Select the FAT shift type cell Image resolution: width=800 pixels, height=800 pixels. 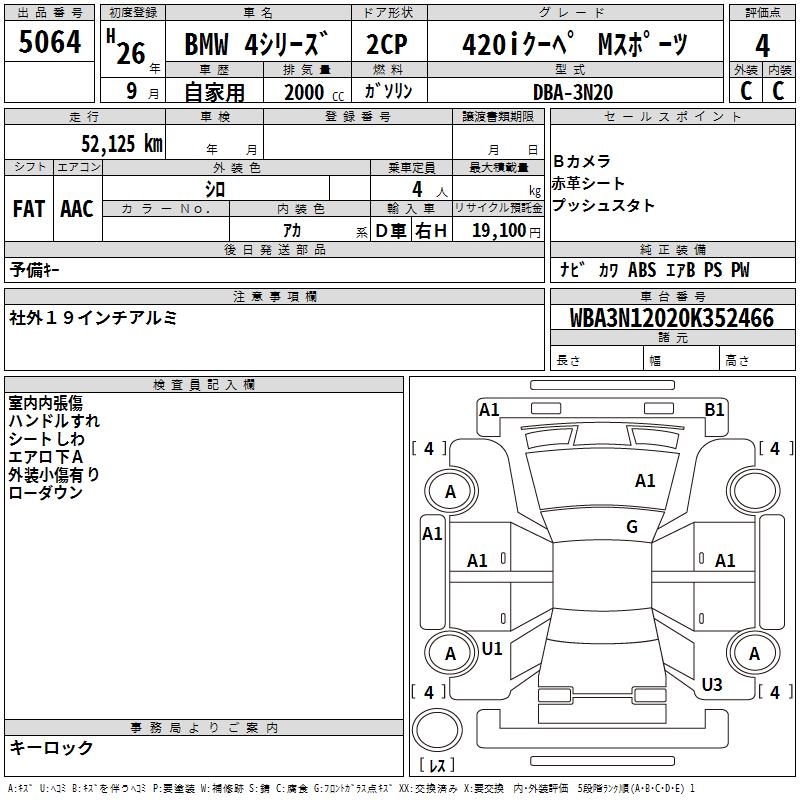[x=28, y=208]
